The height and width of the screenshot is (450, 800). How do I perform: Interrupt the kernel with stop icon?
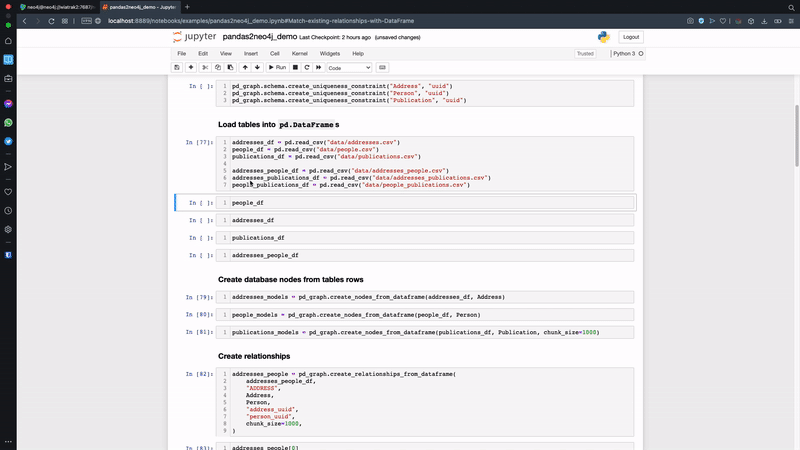coord(295,67)
